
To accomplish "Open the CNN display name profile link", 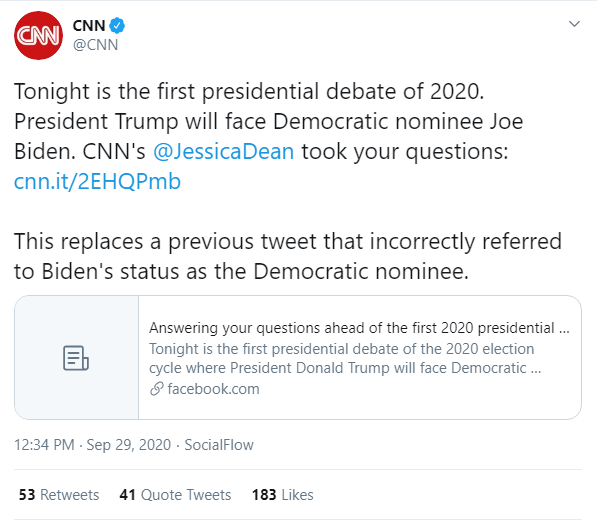I will pyautogui.click(x=89, y=26).
